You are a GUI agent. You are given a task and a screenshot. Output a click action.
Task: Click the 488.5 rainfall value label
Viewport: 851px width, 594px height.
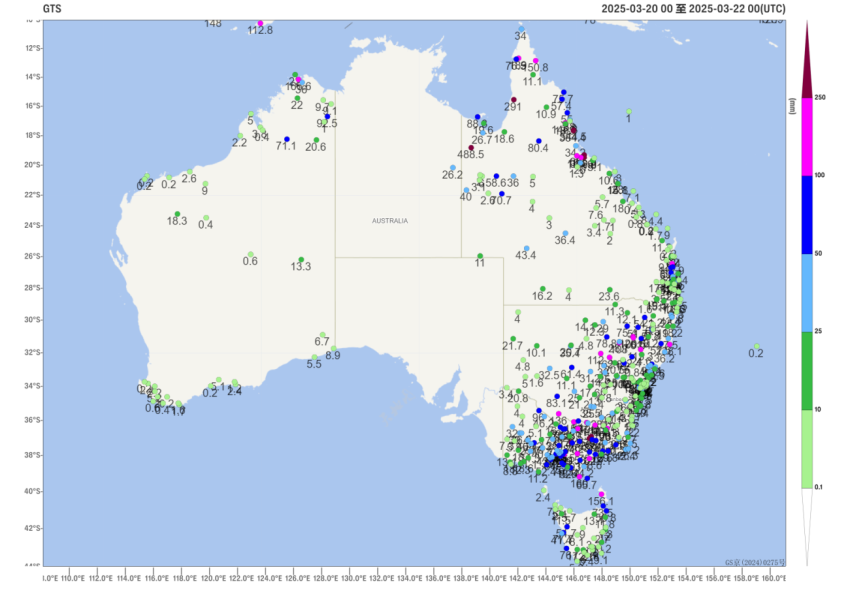coord(471,155)
